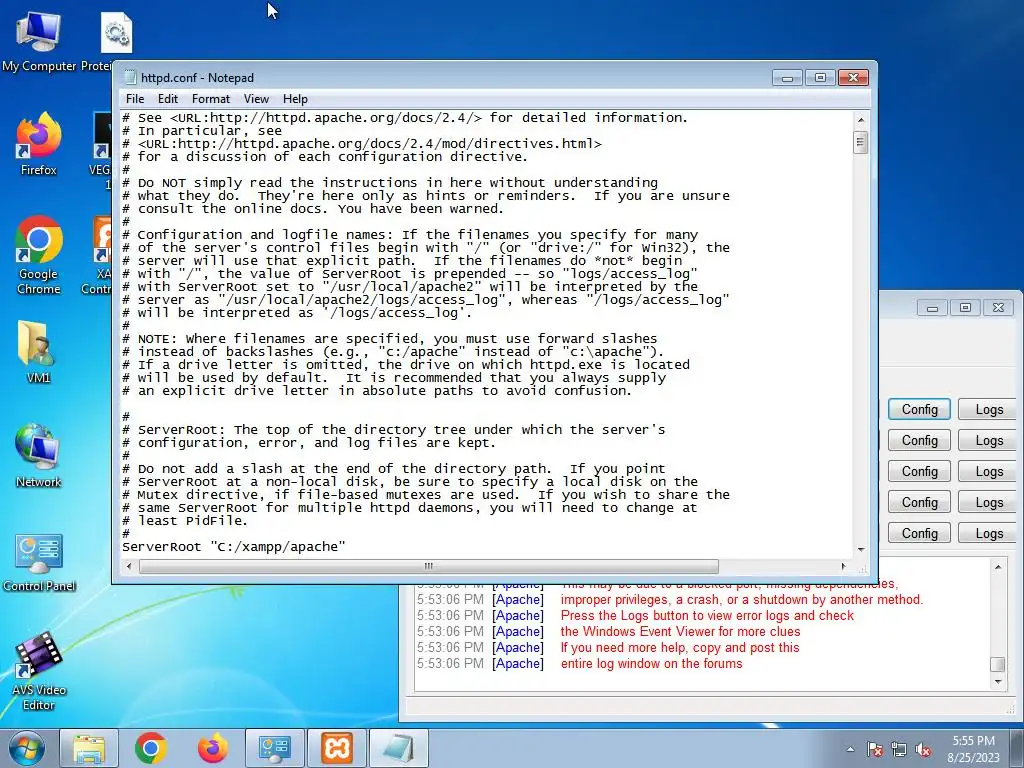Launch Firefox from the desktop shortcut
1024x768 pixels.
tap(39, 144)
